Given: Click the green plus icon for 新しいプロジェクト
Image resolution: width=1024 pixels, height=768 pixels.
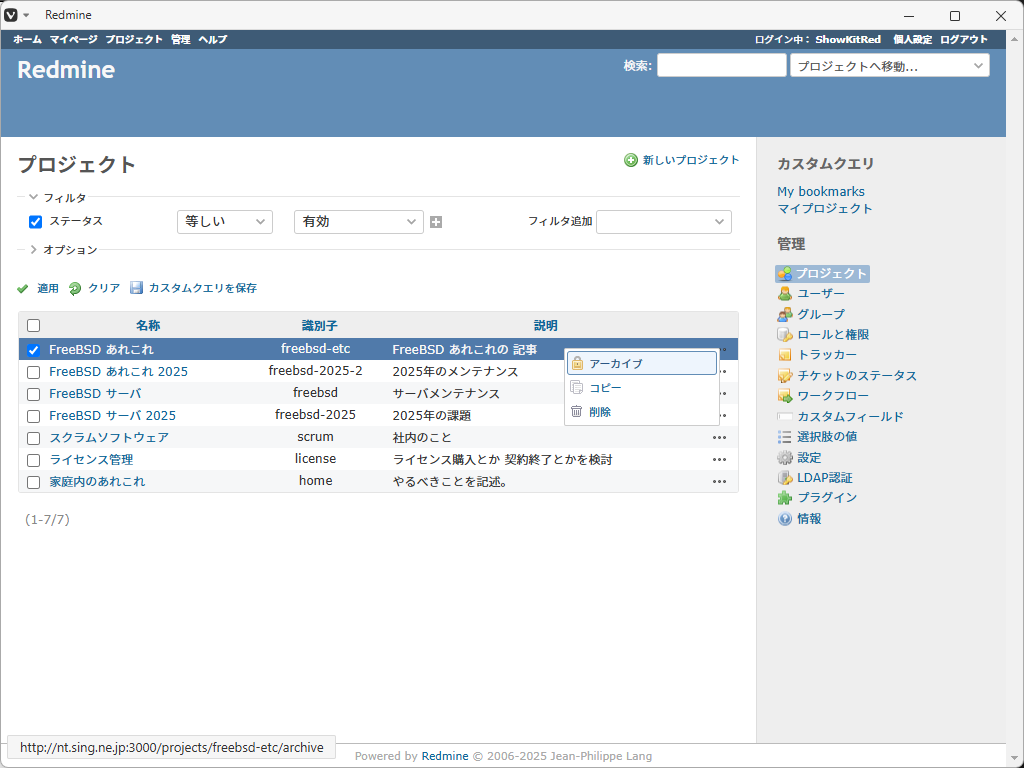Looking at the screenshot, I should click(630, 160).
